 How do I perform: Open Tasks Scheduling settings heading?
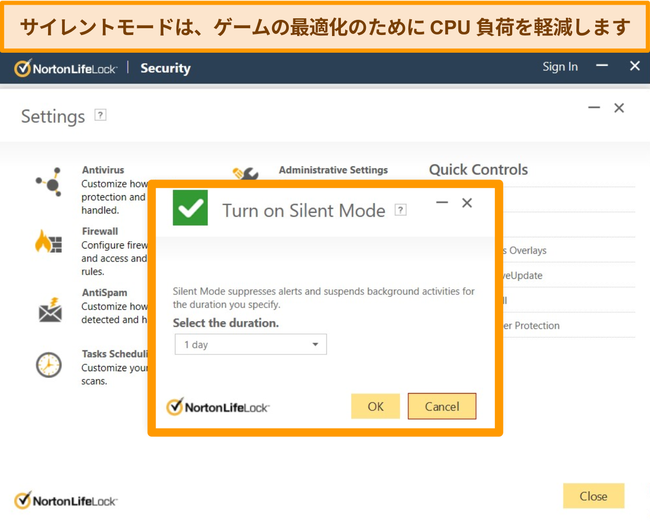point(114,354)
